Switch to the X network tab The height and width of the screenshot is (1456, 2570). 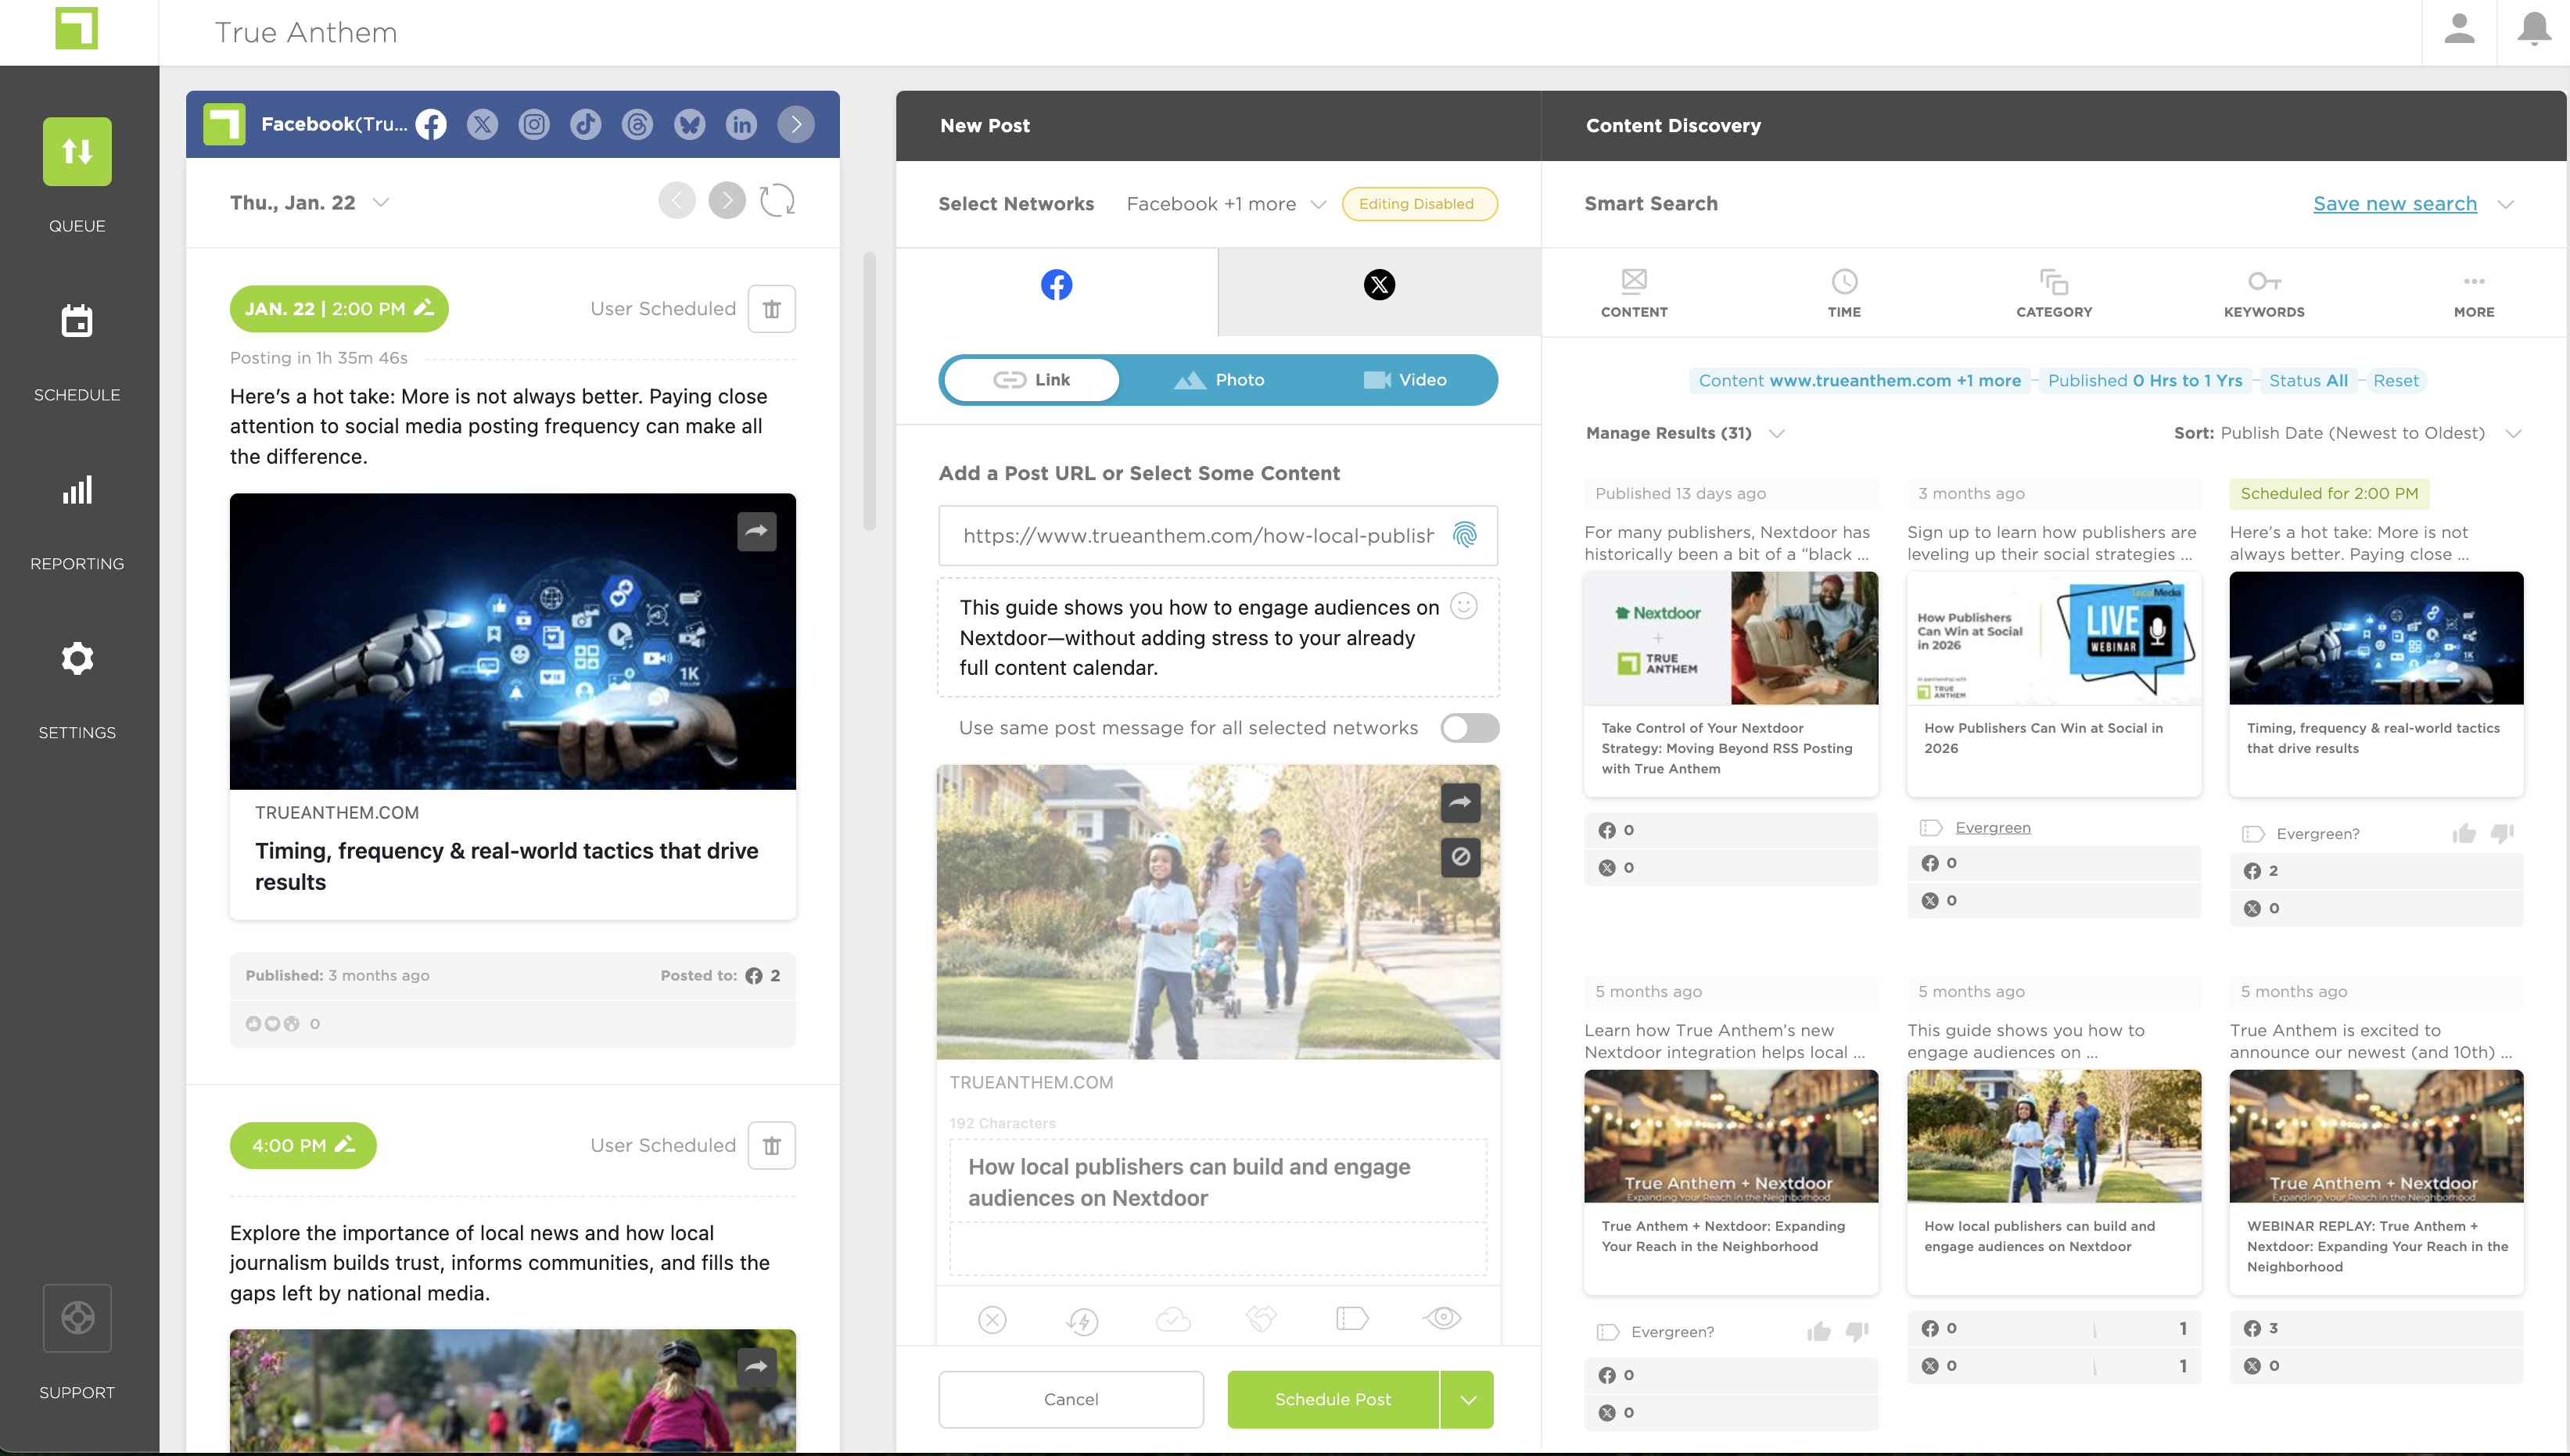(1379, 285)
